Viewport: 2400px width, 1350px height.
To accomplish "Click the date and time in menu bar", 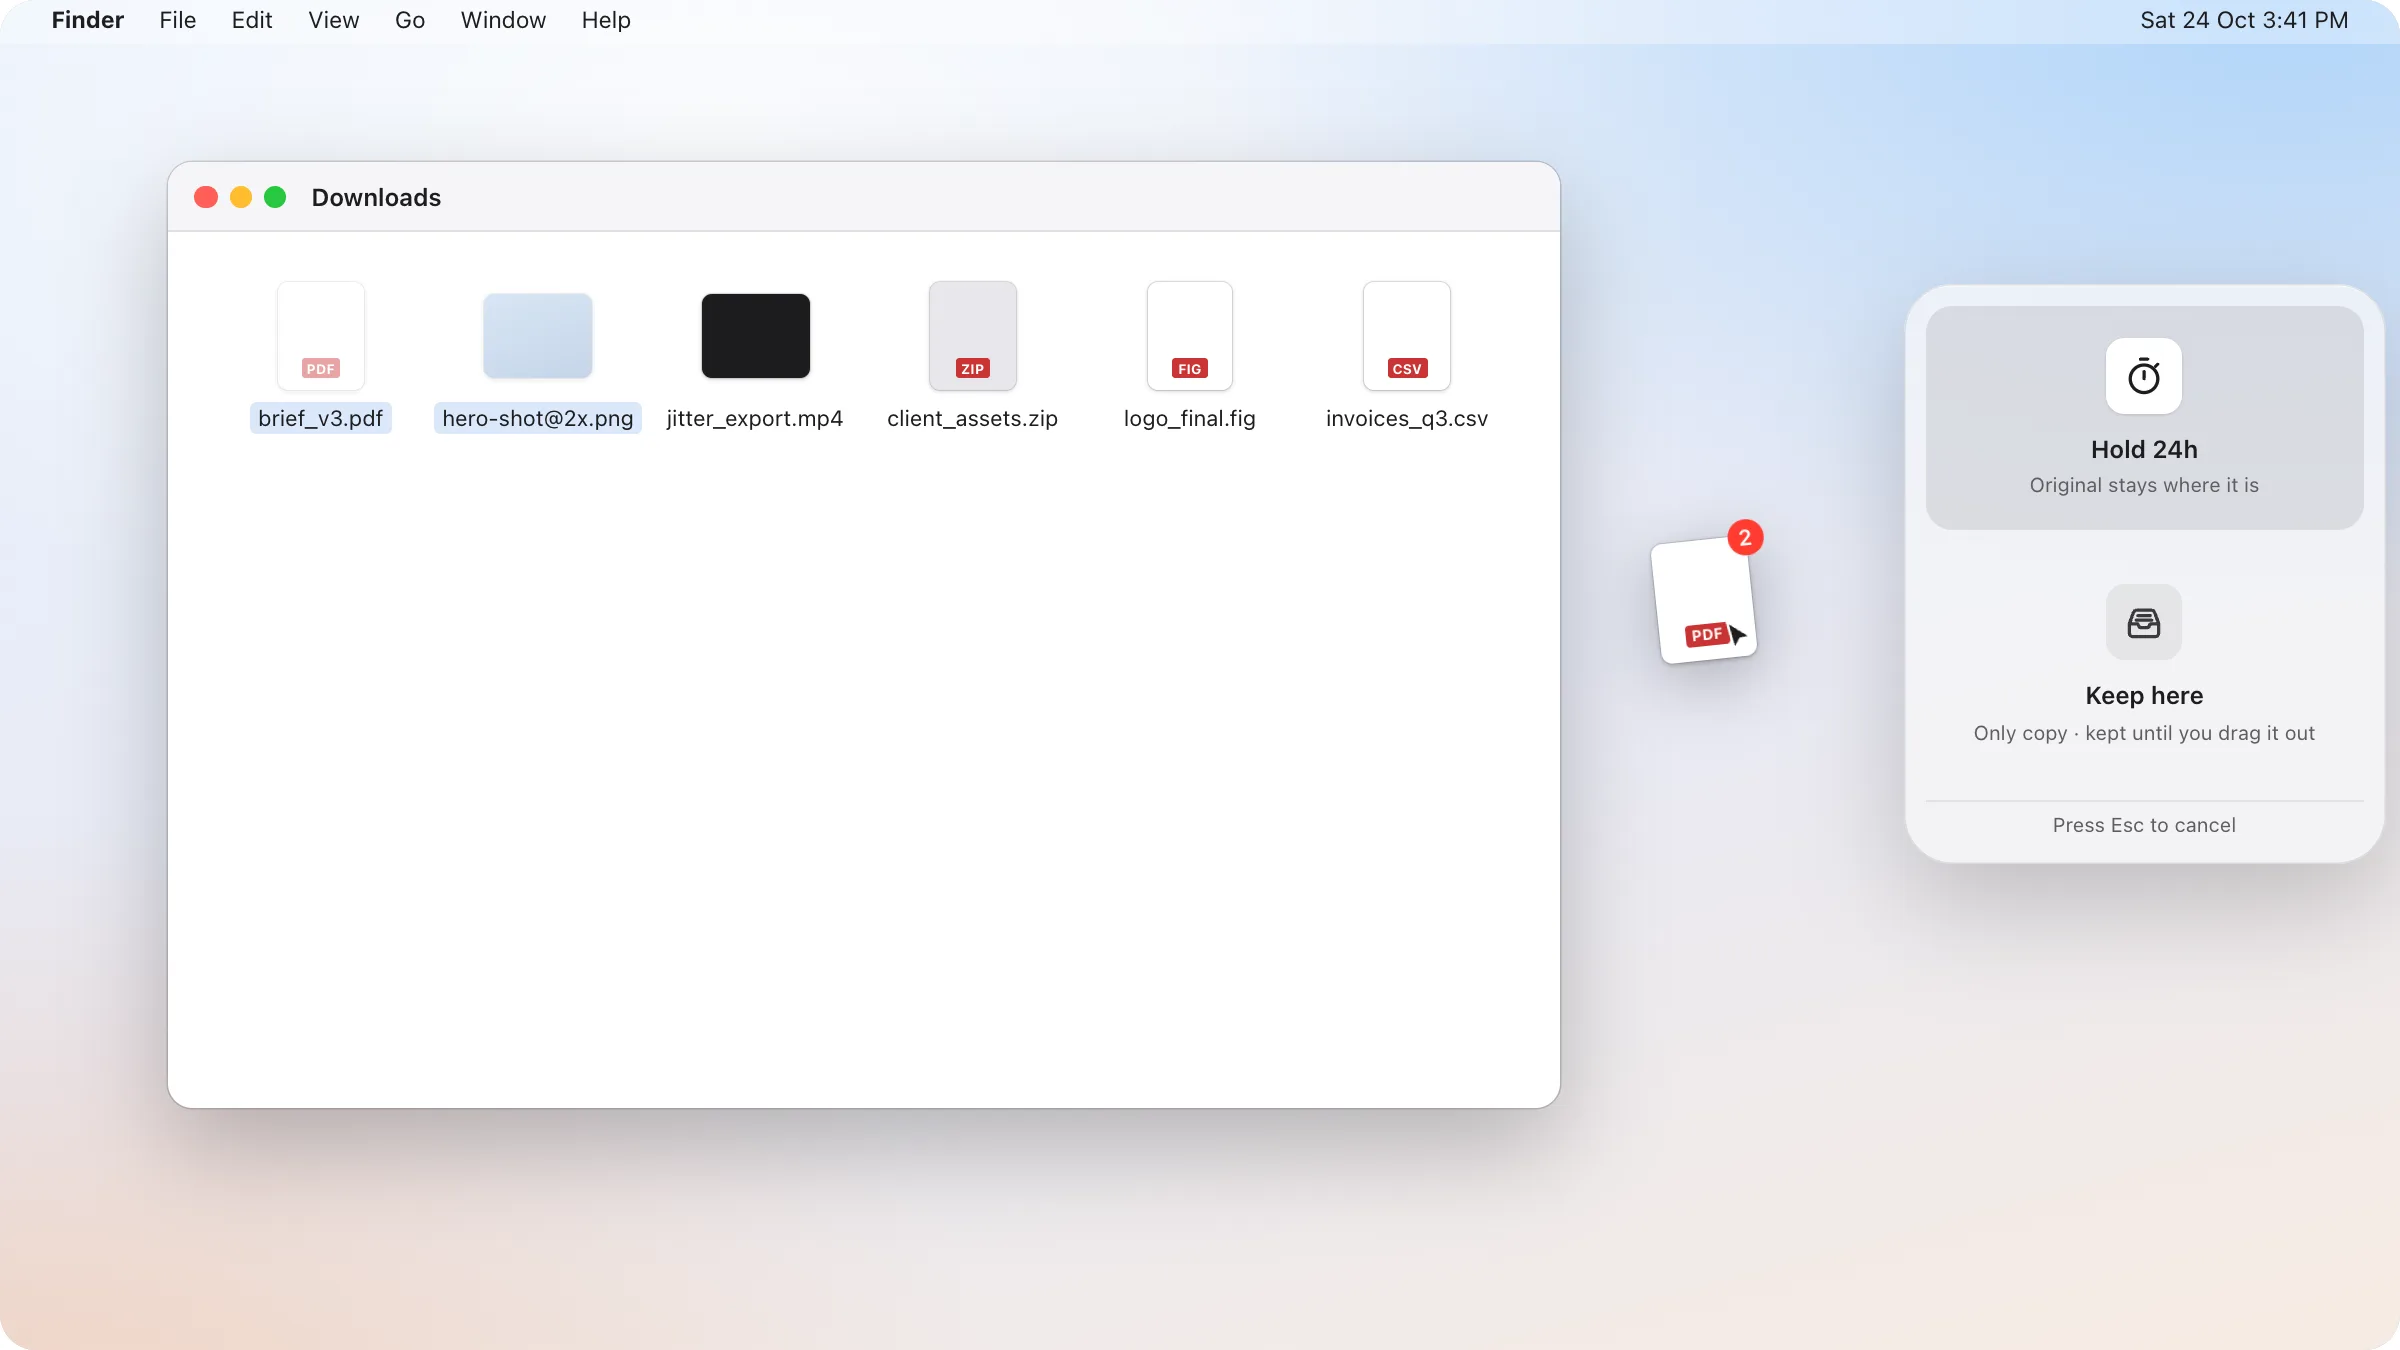I will point(2244,20).
